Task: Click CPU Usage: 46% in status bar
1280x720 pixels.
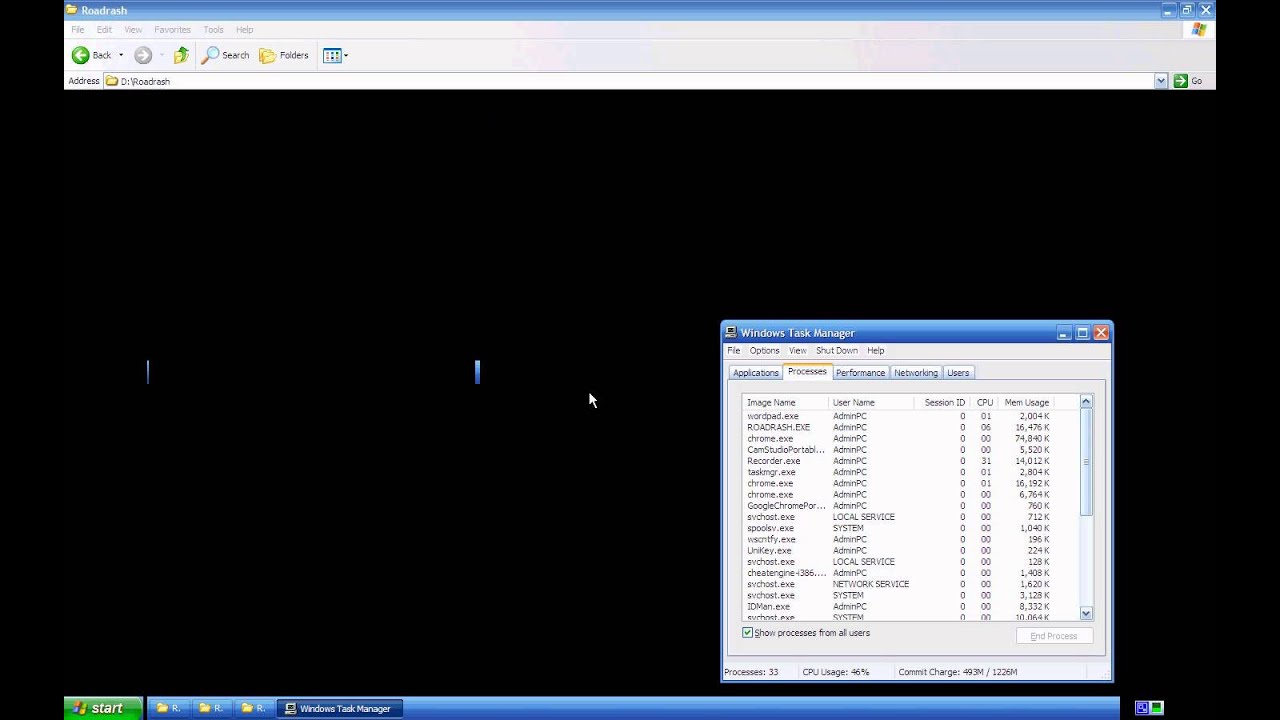Action: click(x=835, y=672)
